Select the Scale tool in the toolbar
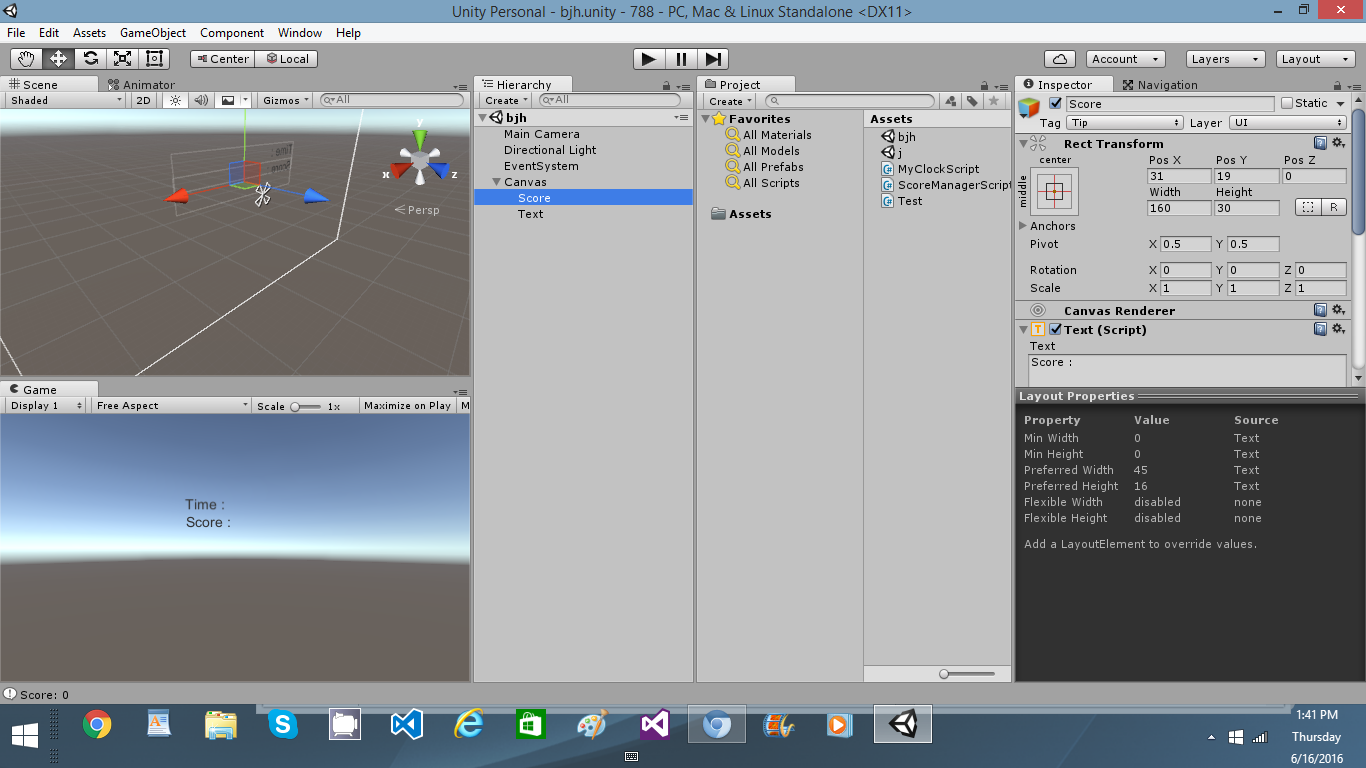The image size is (1366, 768). click(122, 59)
